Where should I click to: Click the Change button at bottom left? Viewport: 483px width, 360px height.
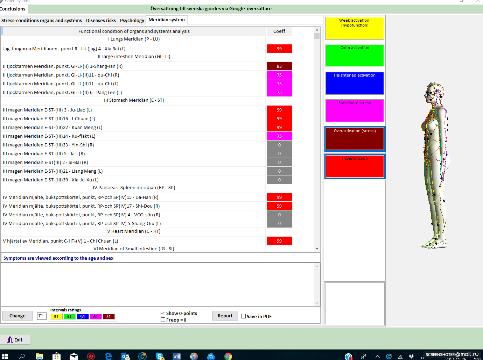[17, 316]
